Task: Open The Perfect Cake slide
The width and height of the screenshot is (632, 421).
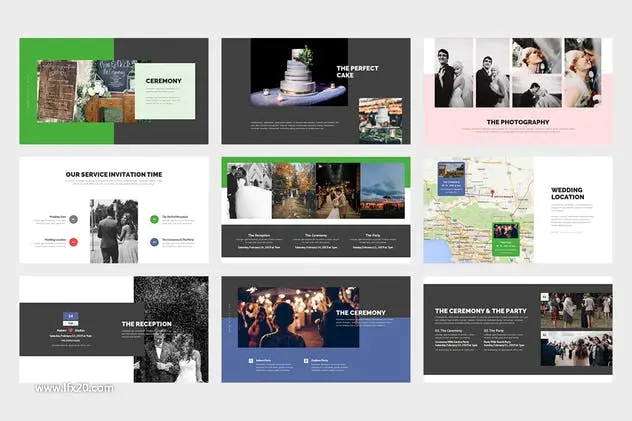Action: point(316,91)
